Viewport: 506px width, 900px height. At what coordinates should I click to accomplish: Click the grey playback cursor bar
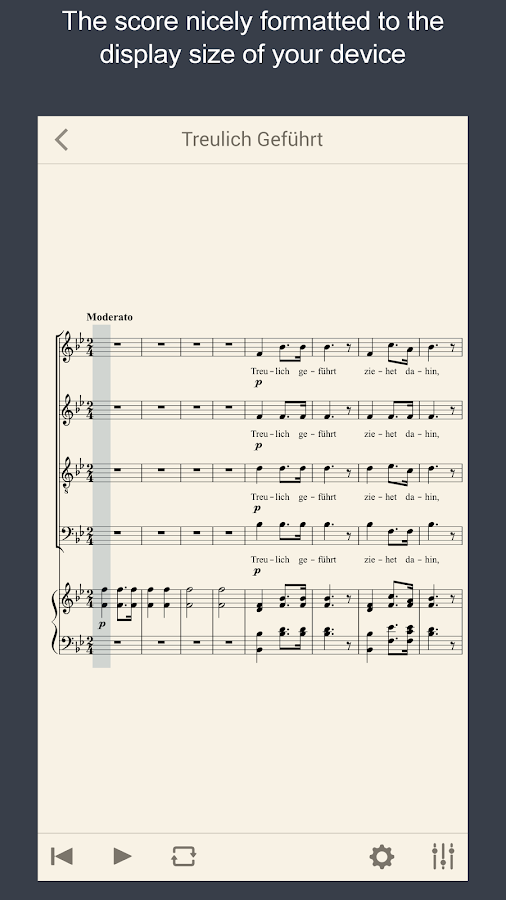click(102, 495)
